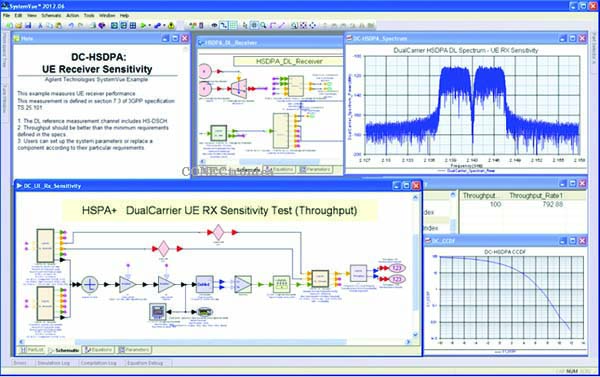
Task: Click HSPA+ DualCarrier UE RX Sensitivity Test title
Action: tap(220, 211)
